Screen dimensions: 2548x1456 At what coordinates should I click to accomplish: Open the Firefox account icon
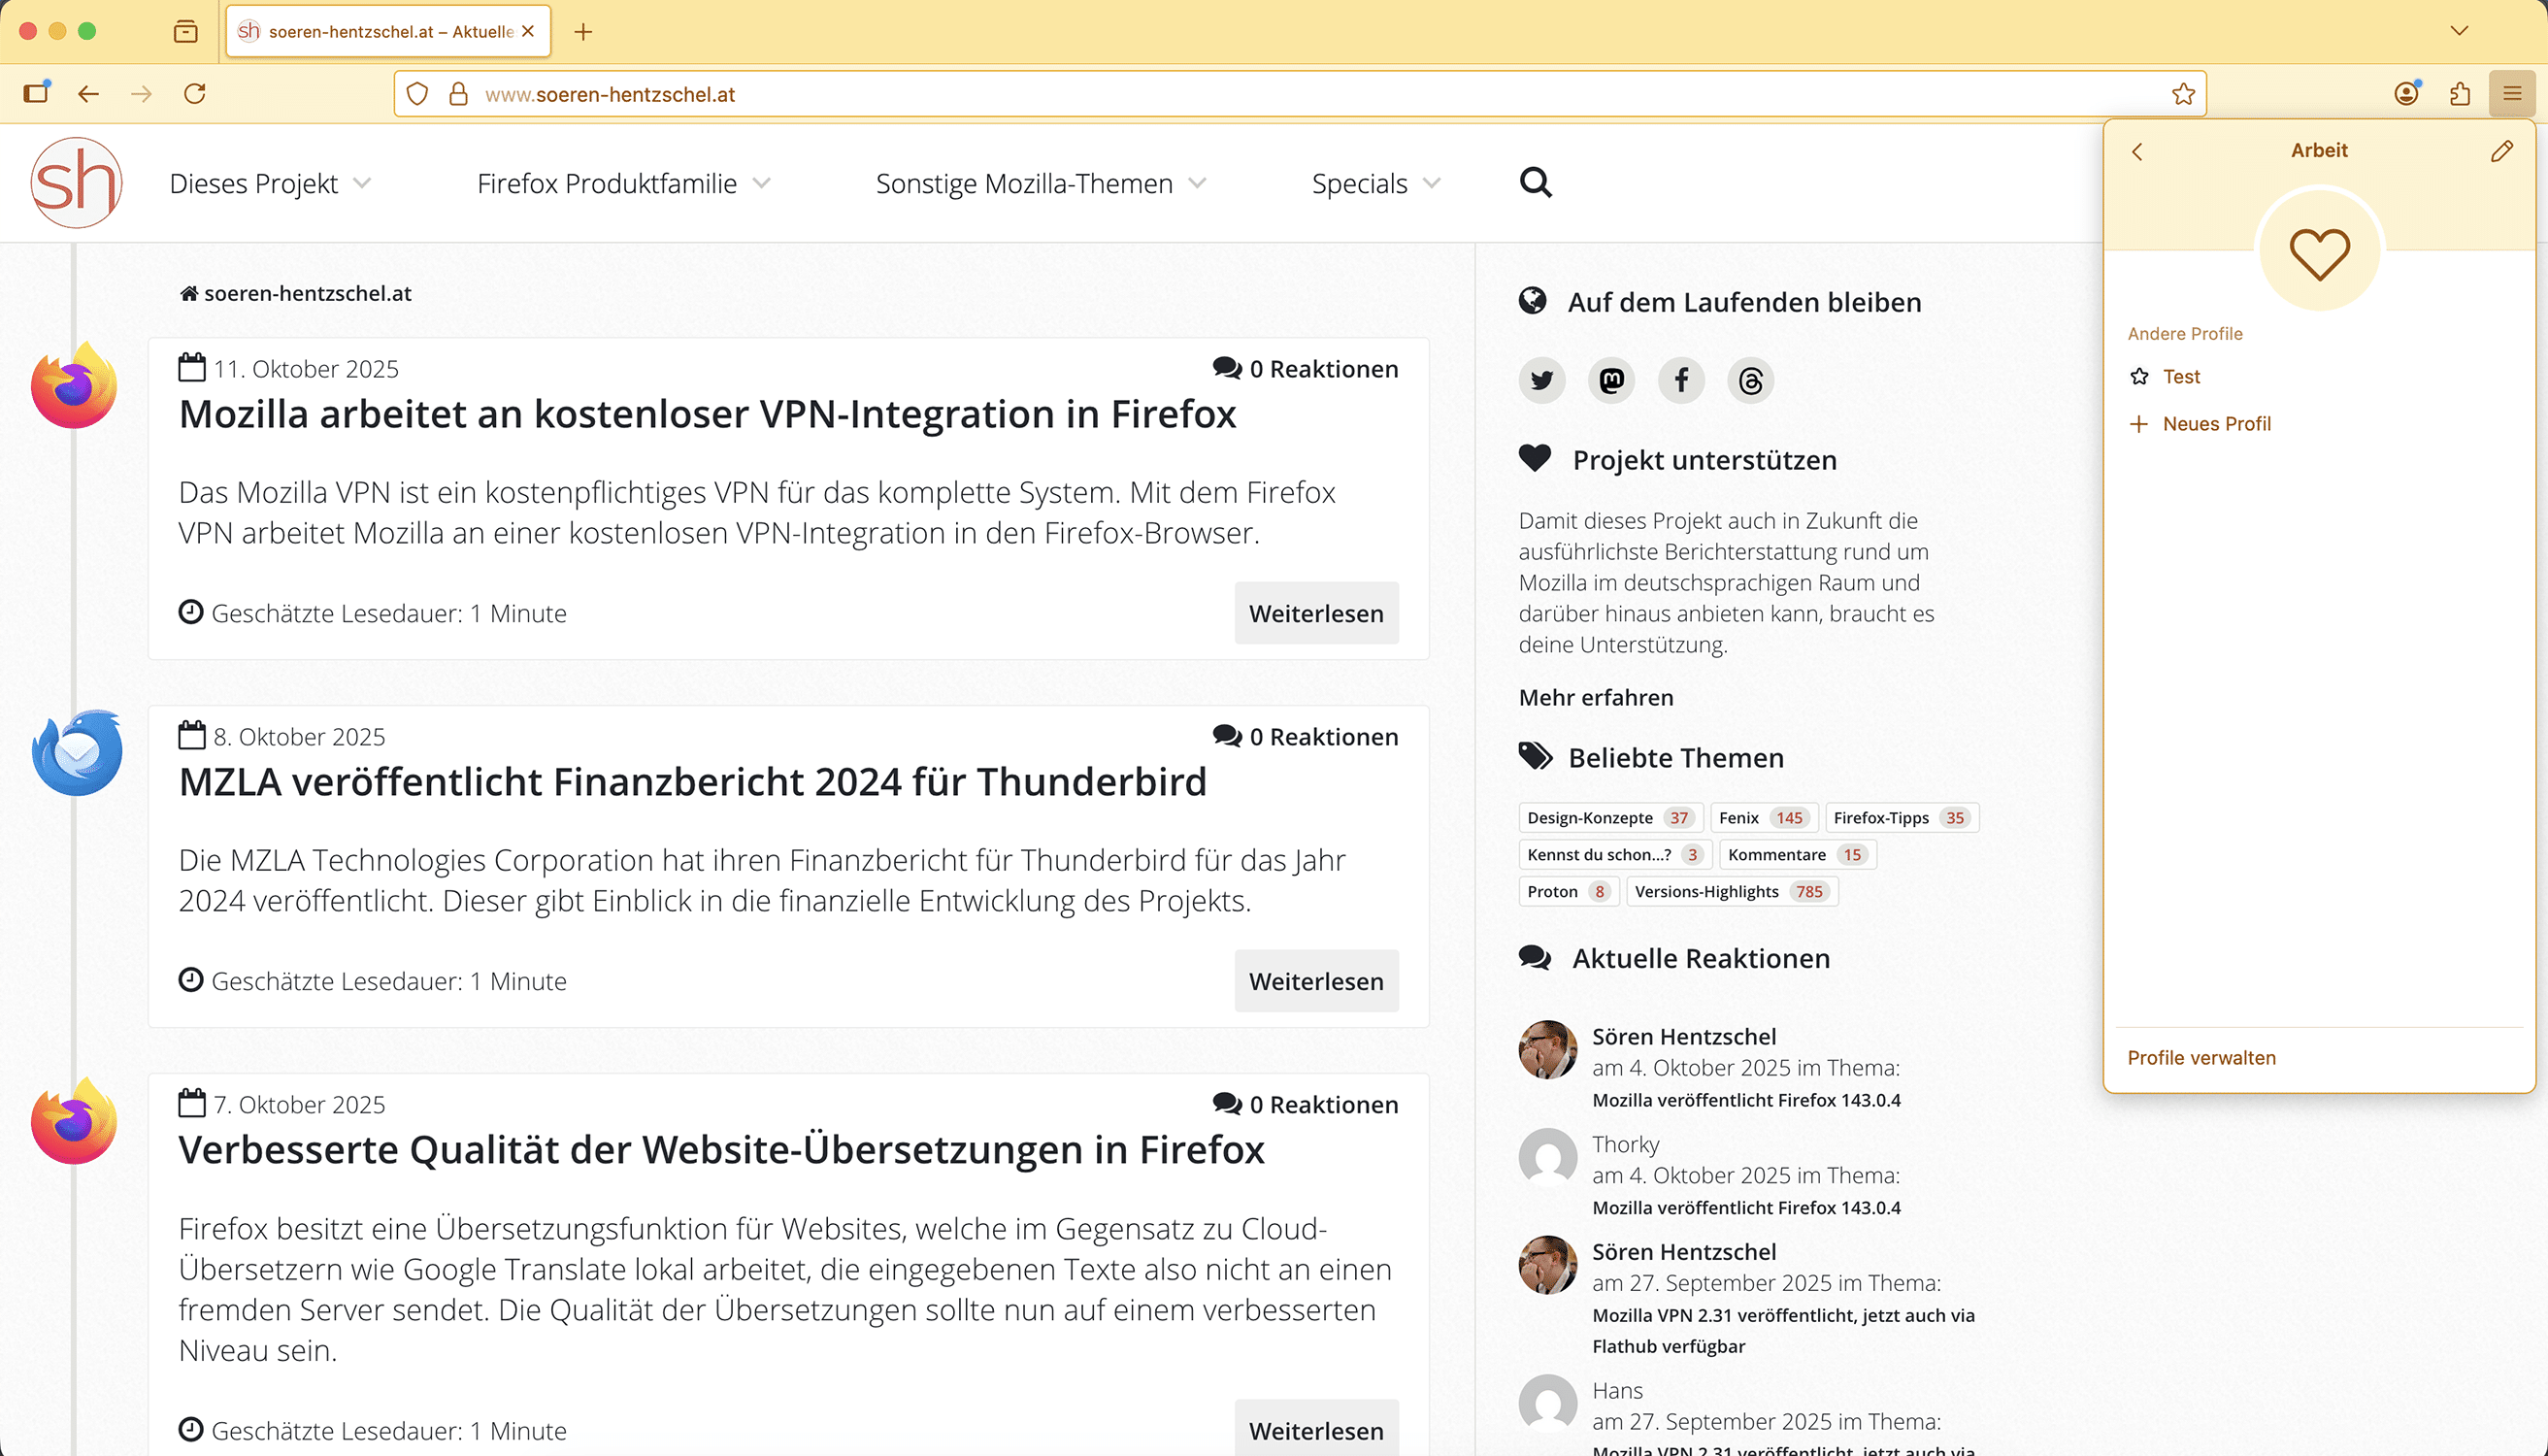(2406, 94)
